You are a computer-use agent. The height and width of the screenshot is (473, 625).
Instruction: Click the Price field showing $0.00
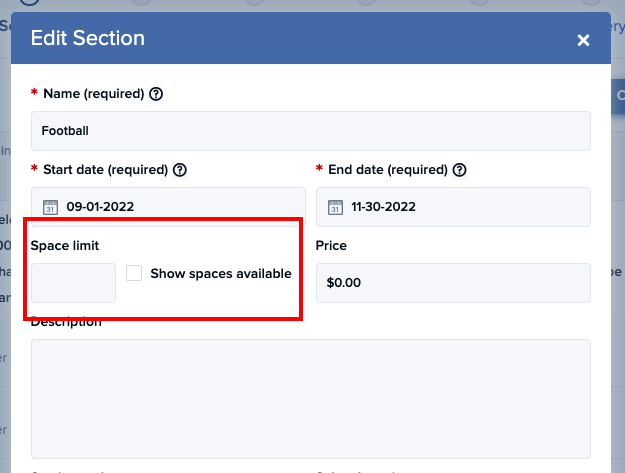[x=453, y=283]
